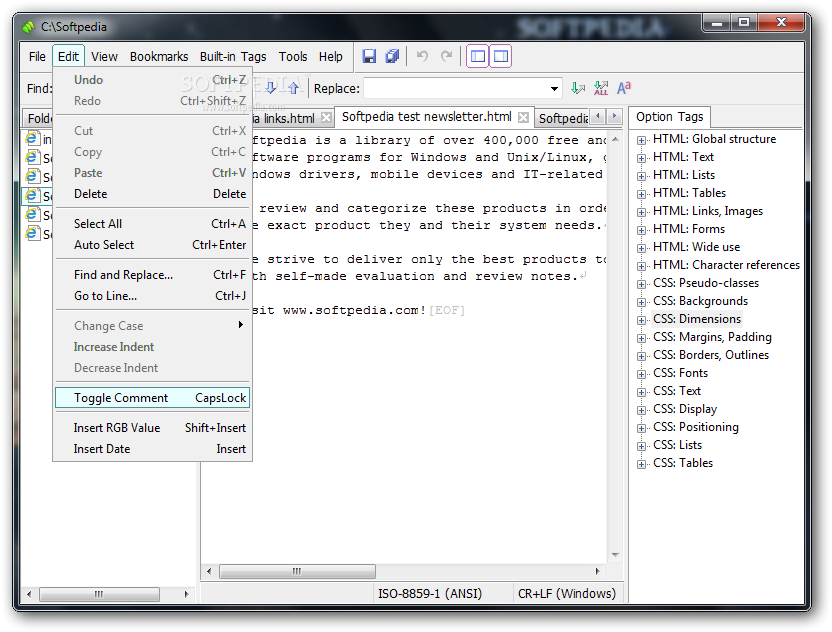This screenshot has width=832, height=632.
Task: Open the View menu
Action: pos(104,57)
